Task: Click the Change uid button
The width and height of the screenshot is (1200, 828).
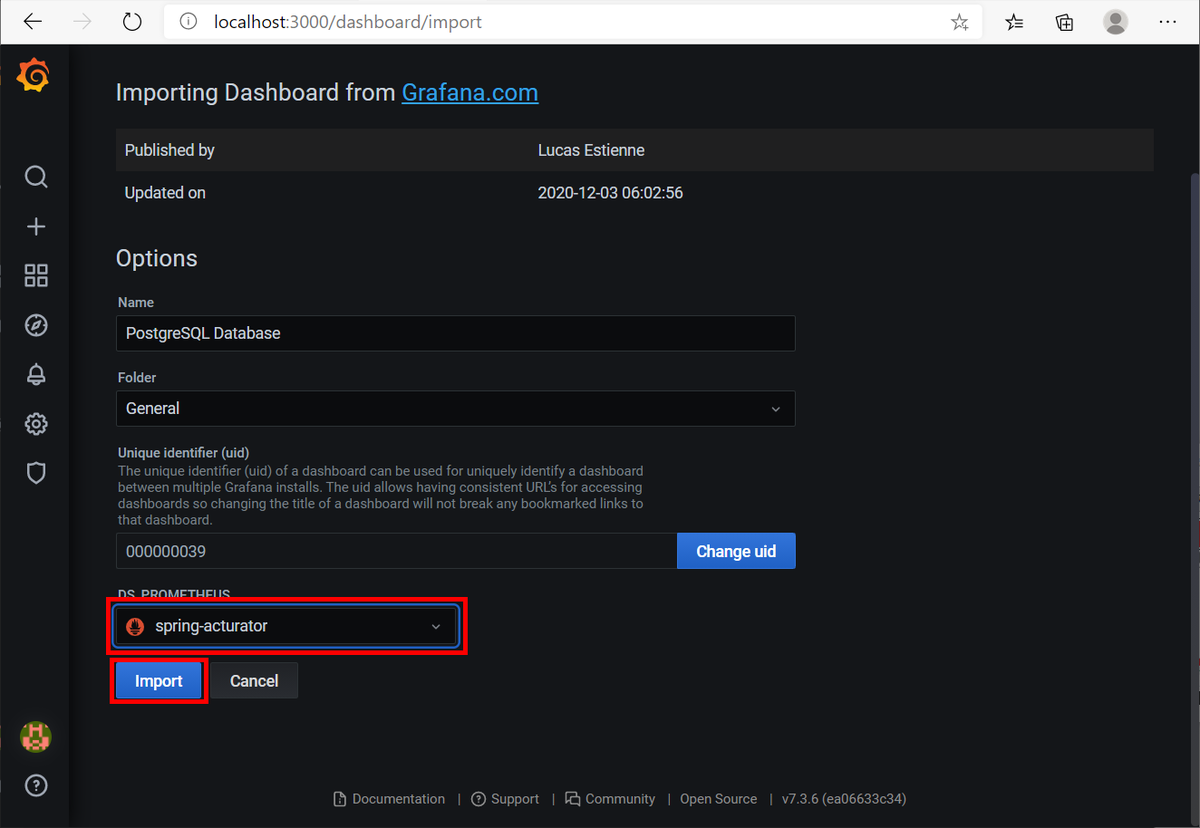Action: 736,551
